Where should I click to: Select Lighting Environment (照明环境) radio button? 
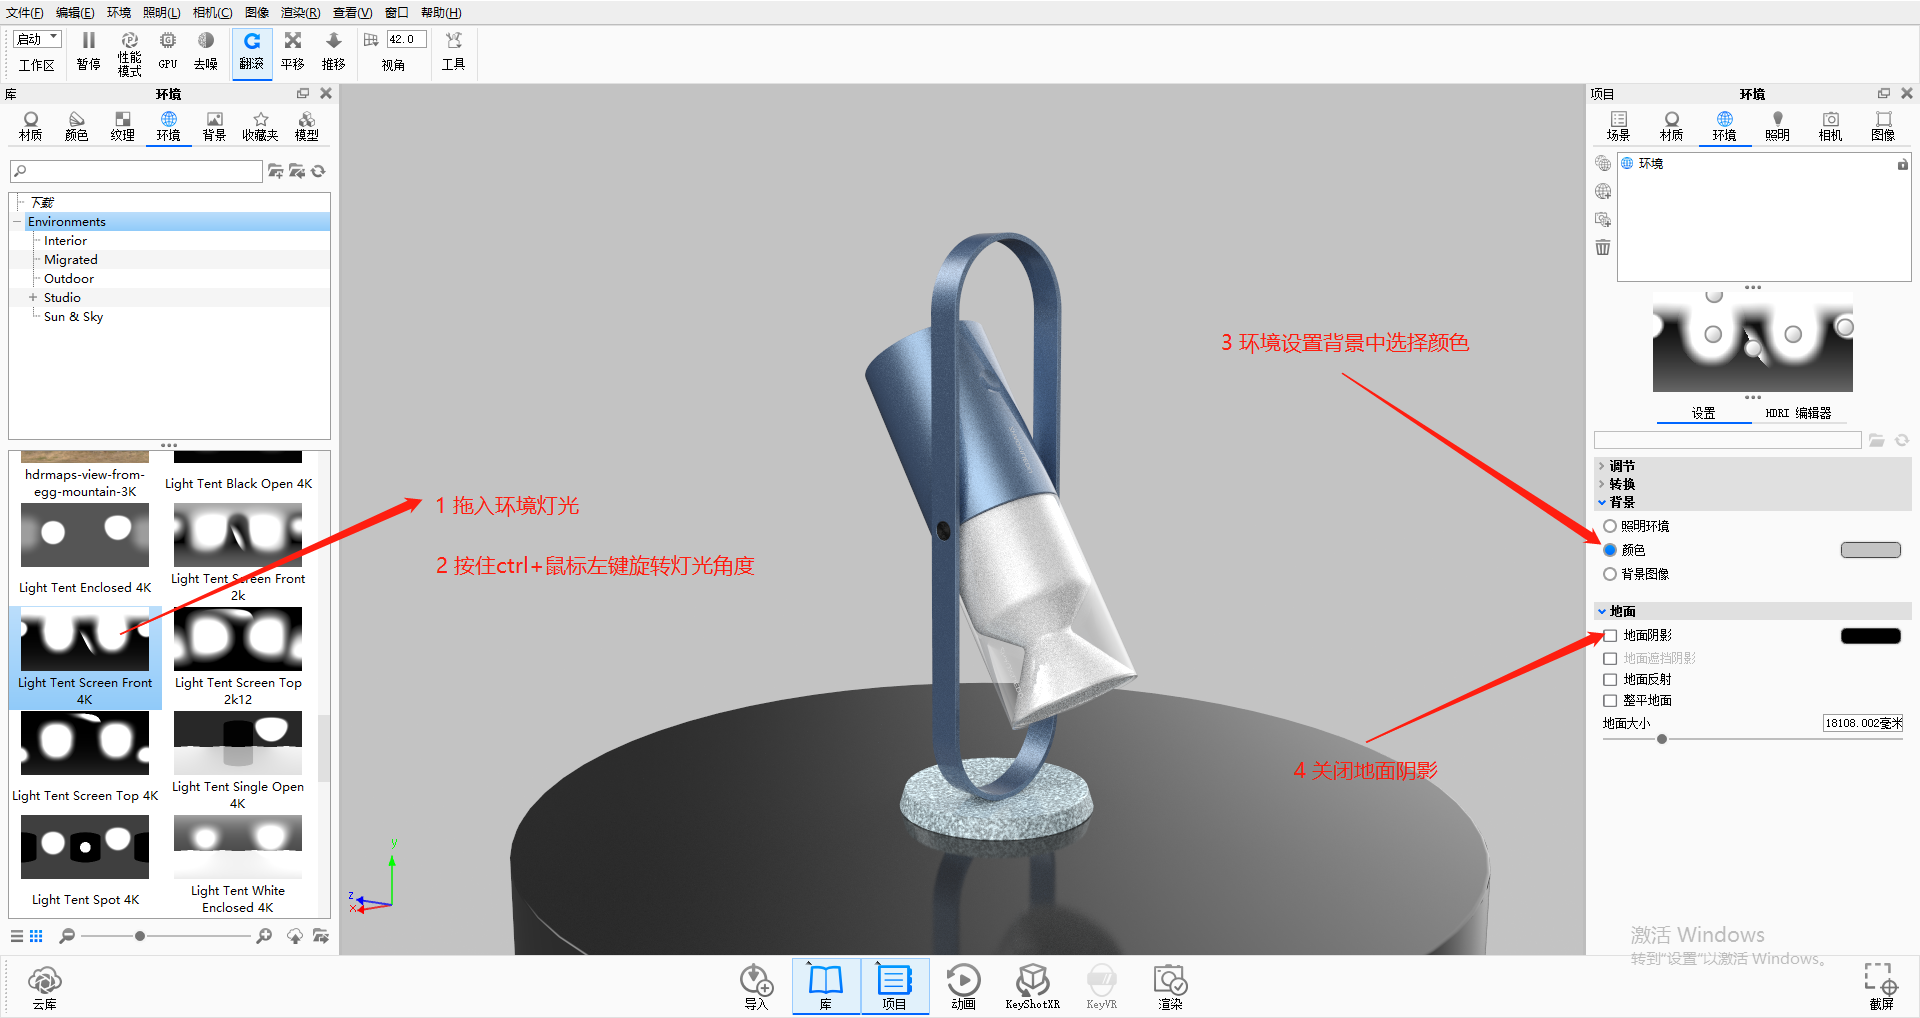(x=1610, y=526)
